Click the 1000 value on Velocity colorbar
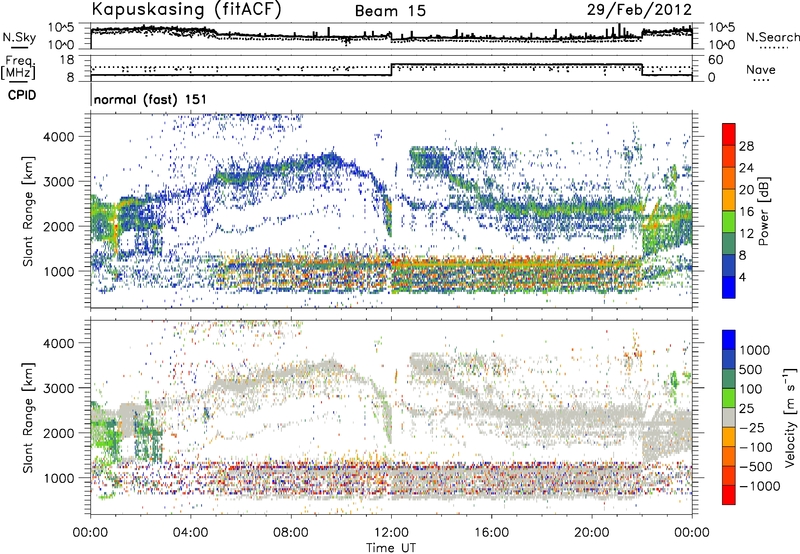800x554 pixels. [x=755, y=350]
